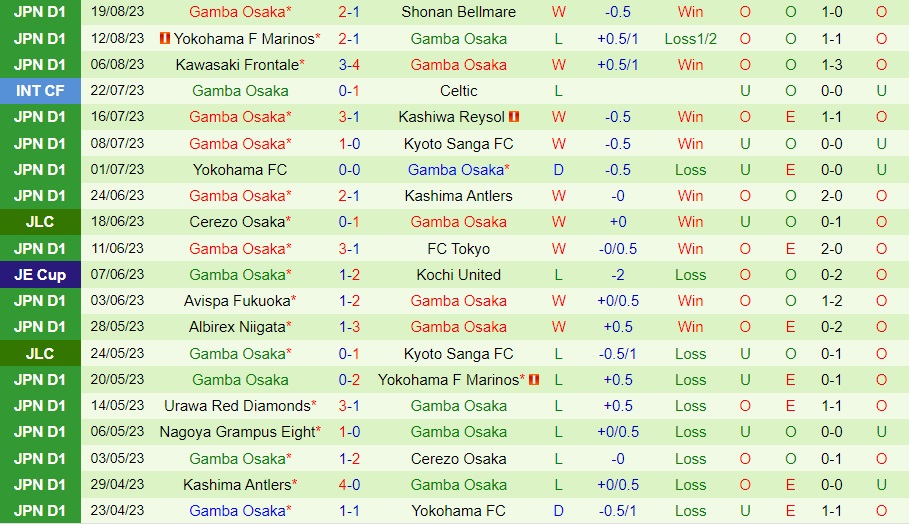The image size is (909, 524).
Task: Open Shonan Bellmare team link
Action: coord(458,12)
